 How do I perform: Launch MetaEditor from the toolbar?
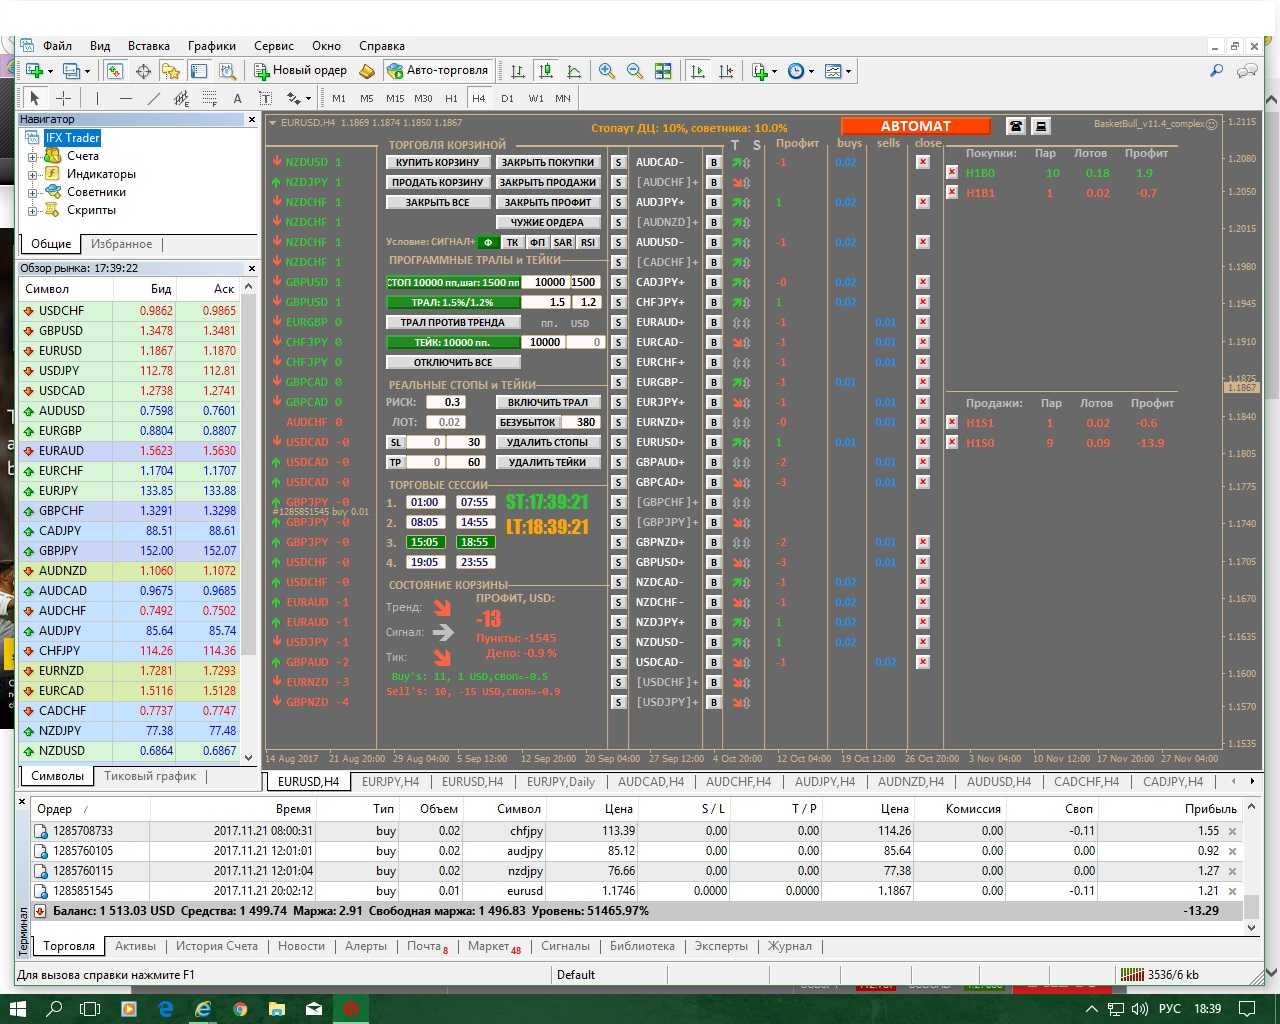(x=367, y=71)
